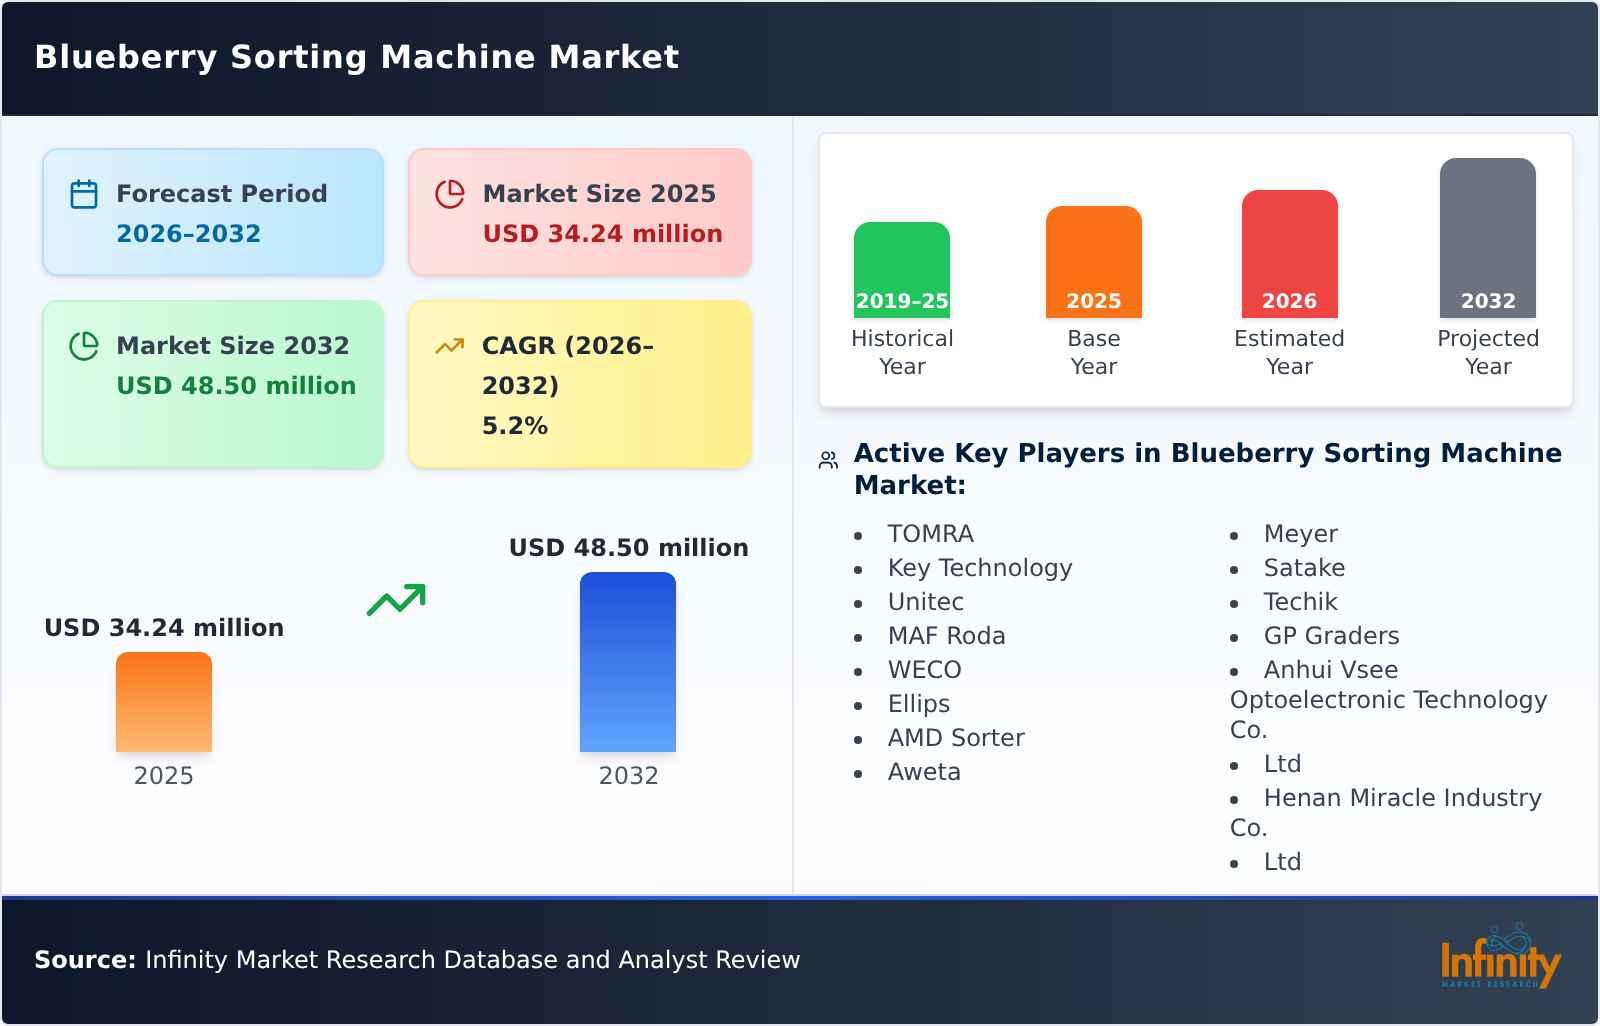Select the orange Base Year 2025 bar
The image size is (1600, 1026).
(x=1093, y=260)
